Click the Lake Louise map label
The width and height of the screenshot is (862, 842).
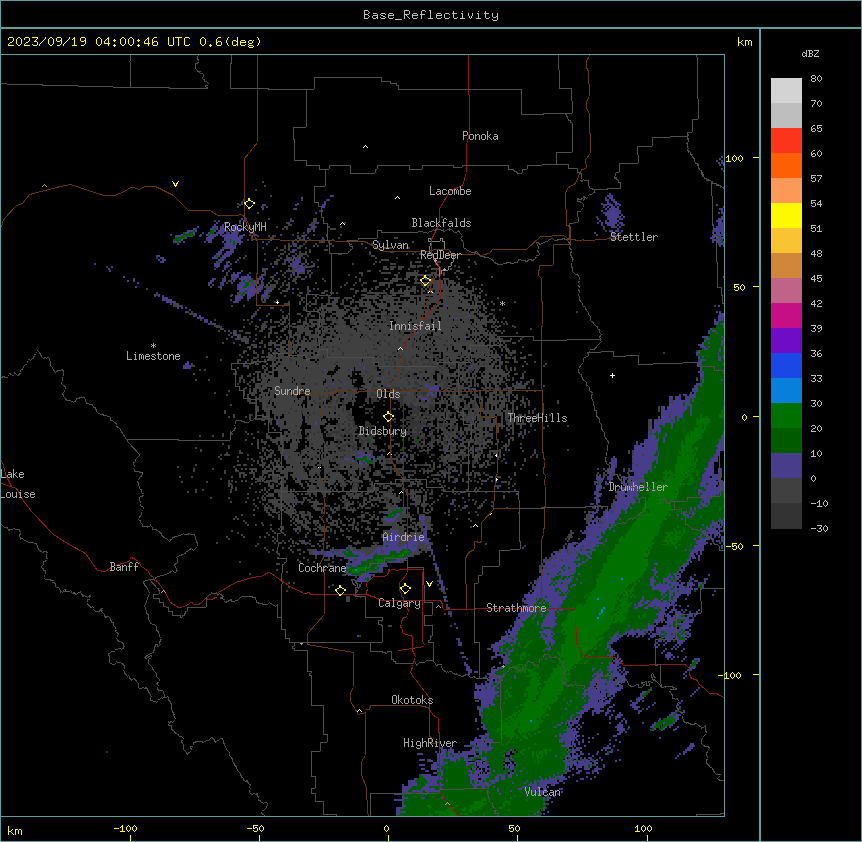(18, 484)
